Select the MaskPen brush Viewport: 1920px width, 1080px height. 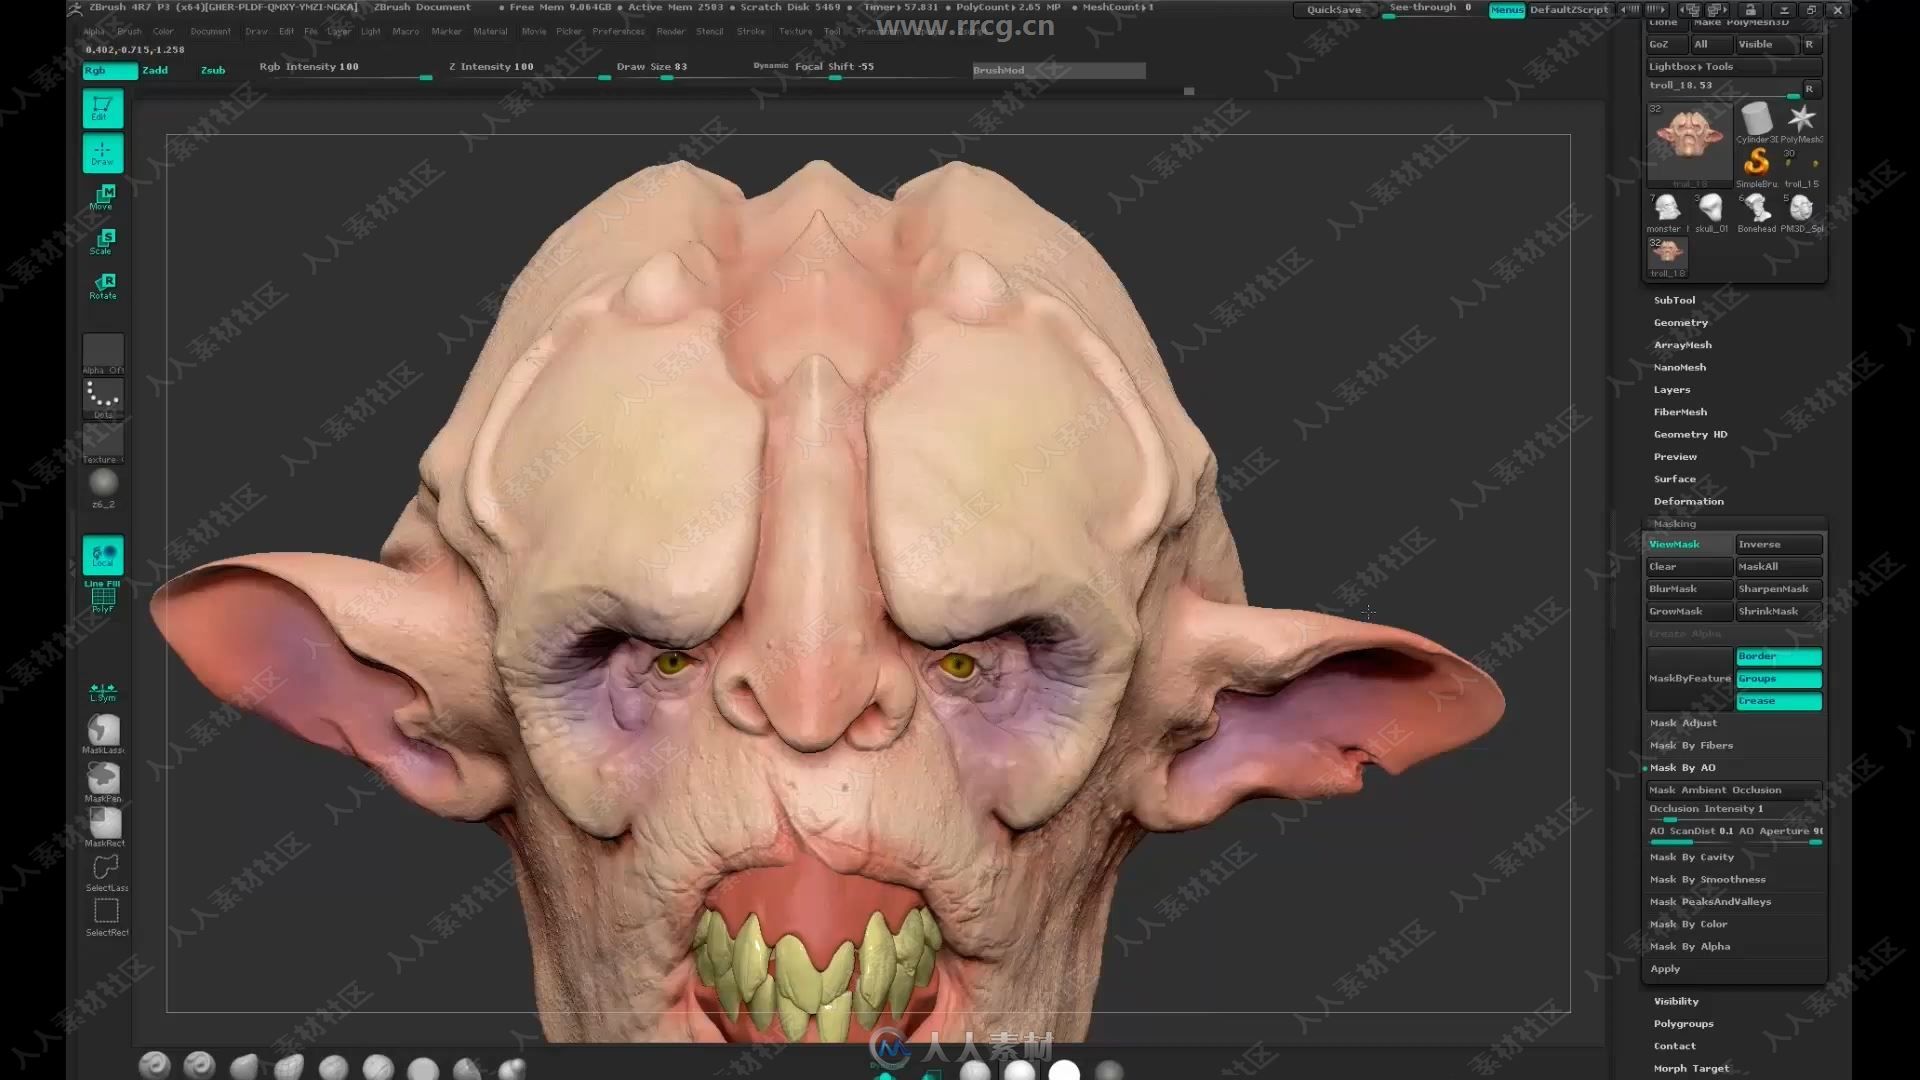(x=103, y=781)
